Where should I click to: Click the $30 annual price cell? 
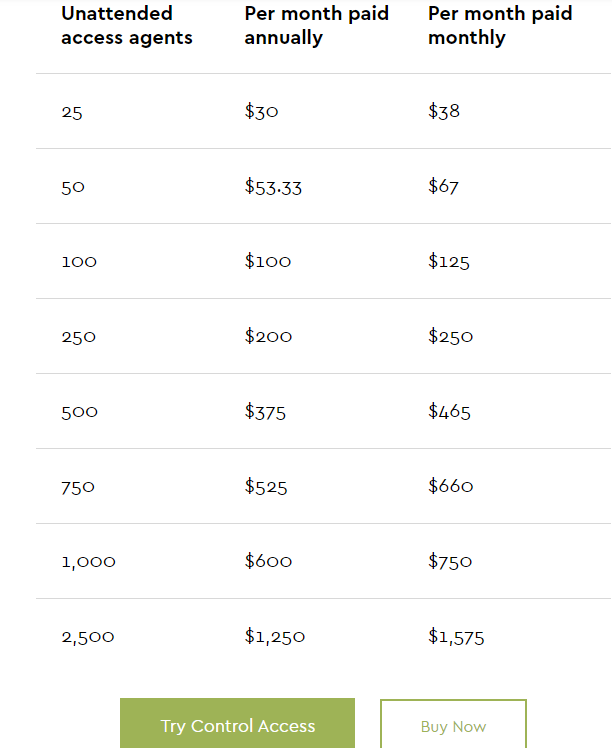(x=261, y=111)
